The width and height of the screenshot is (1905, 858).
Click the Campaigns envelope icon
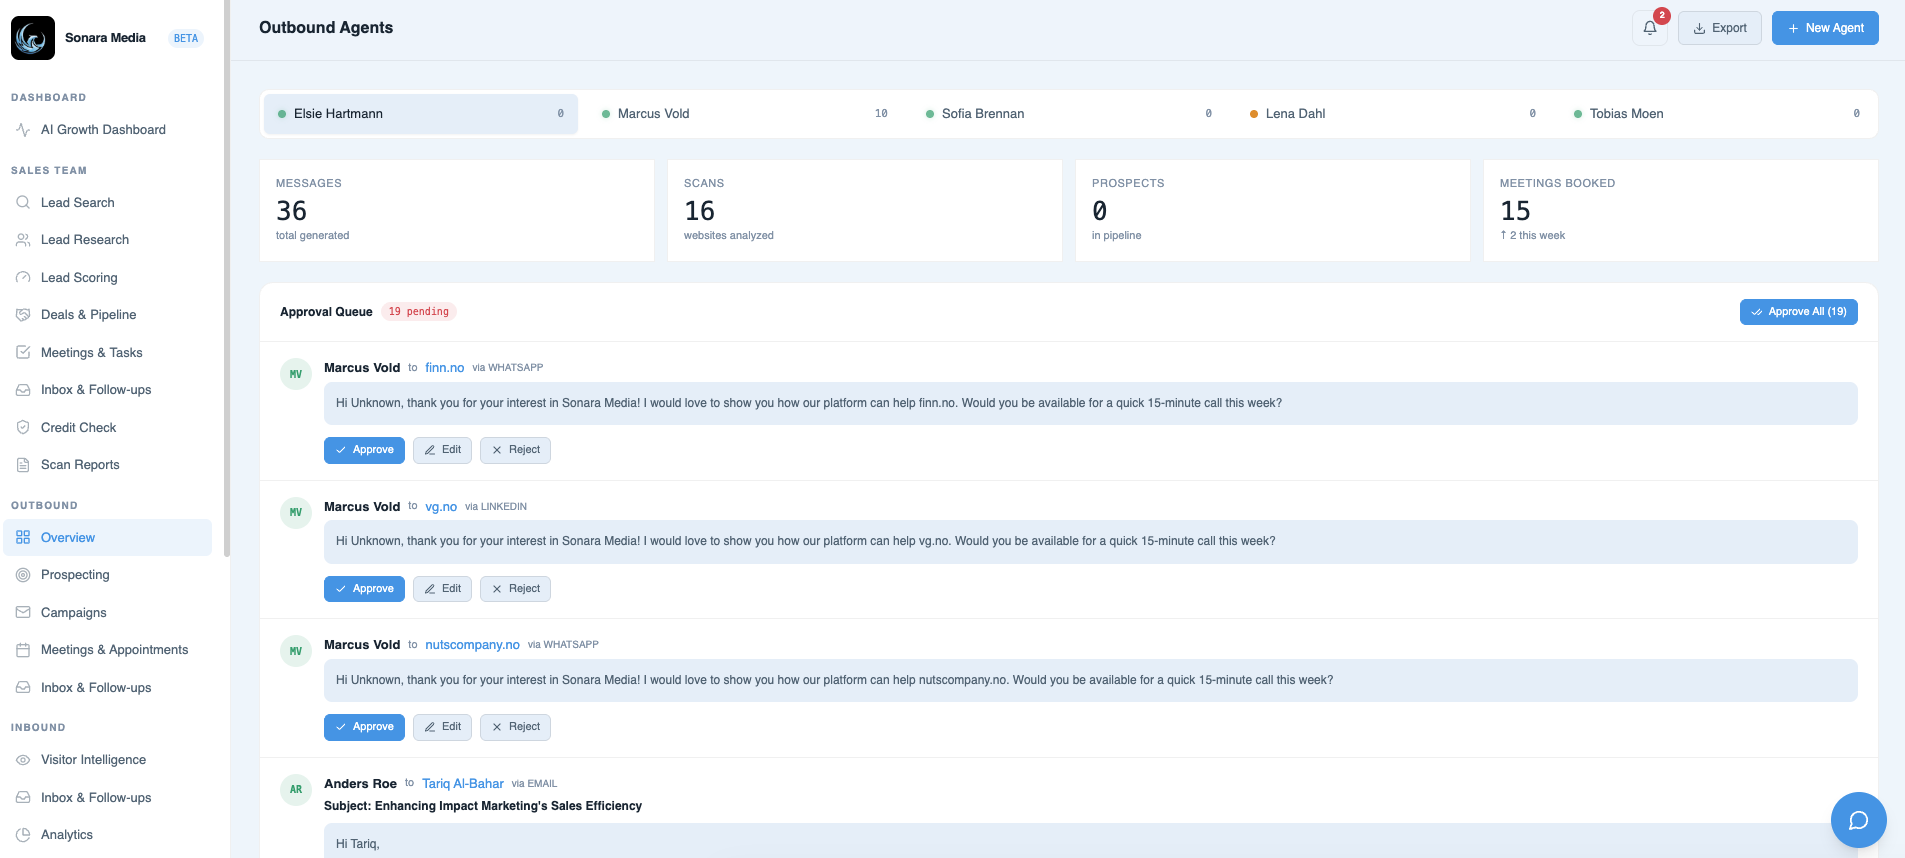click(x=23, y=613)
